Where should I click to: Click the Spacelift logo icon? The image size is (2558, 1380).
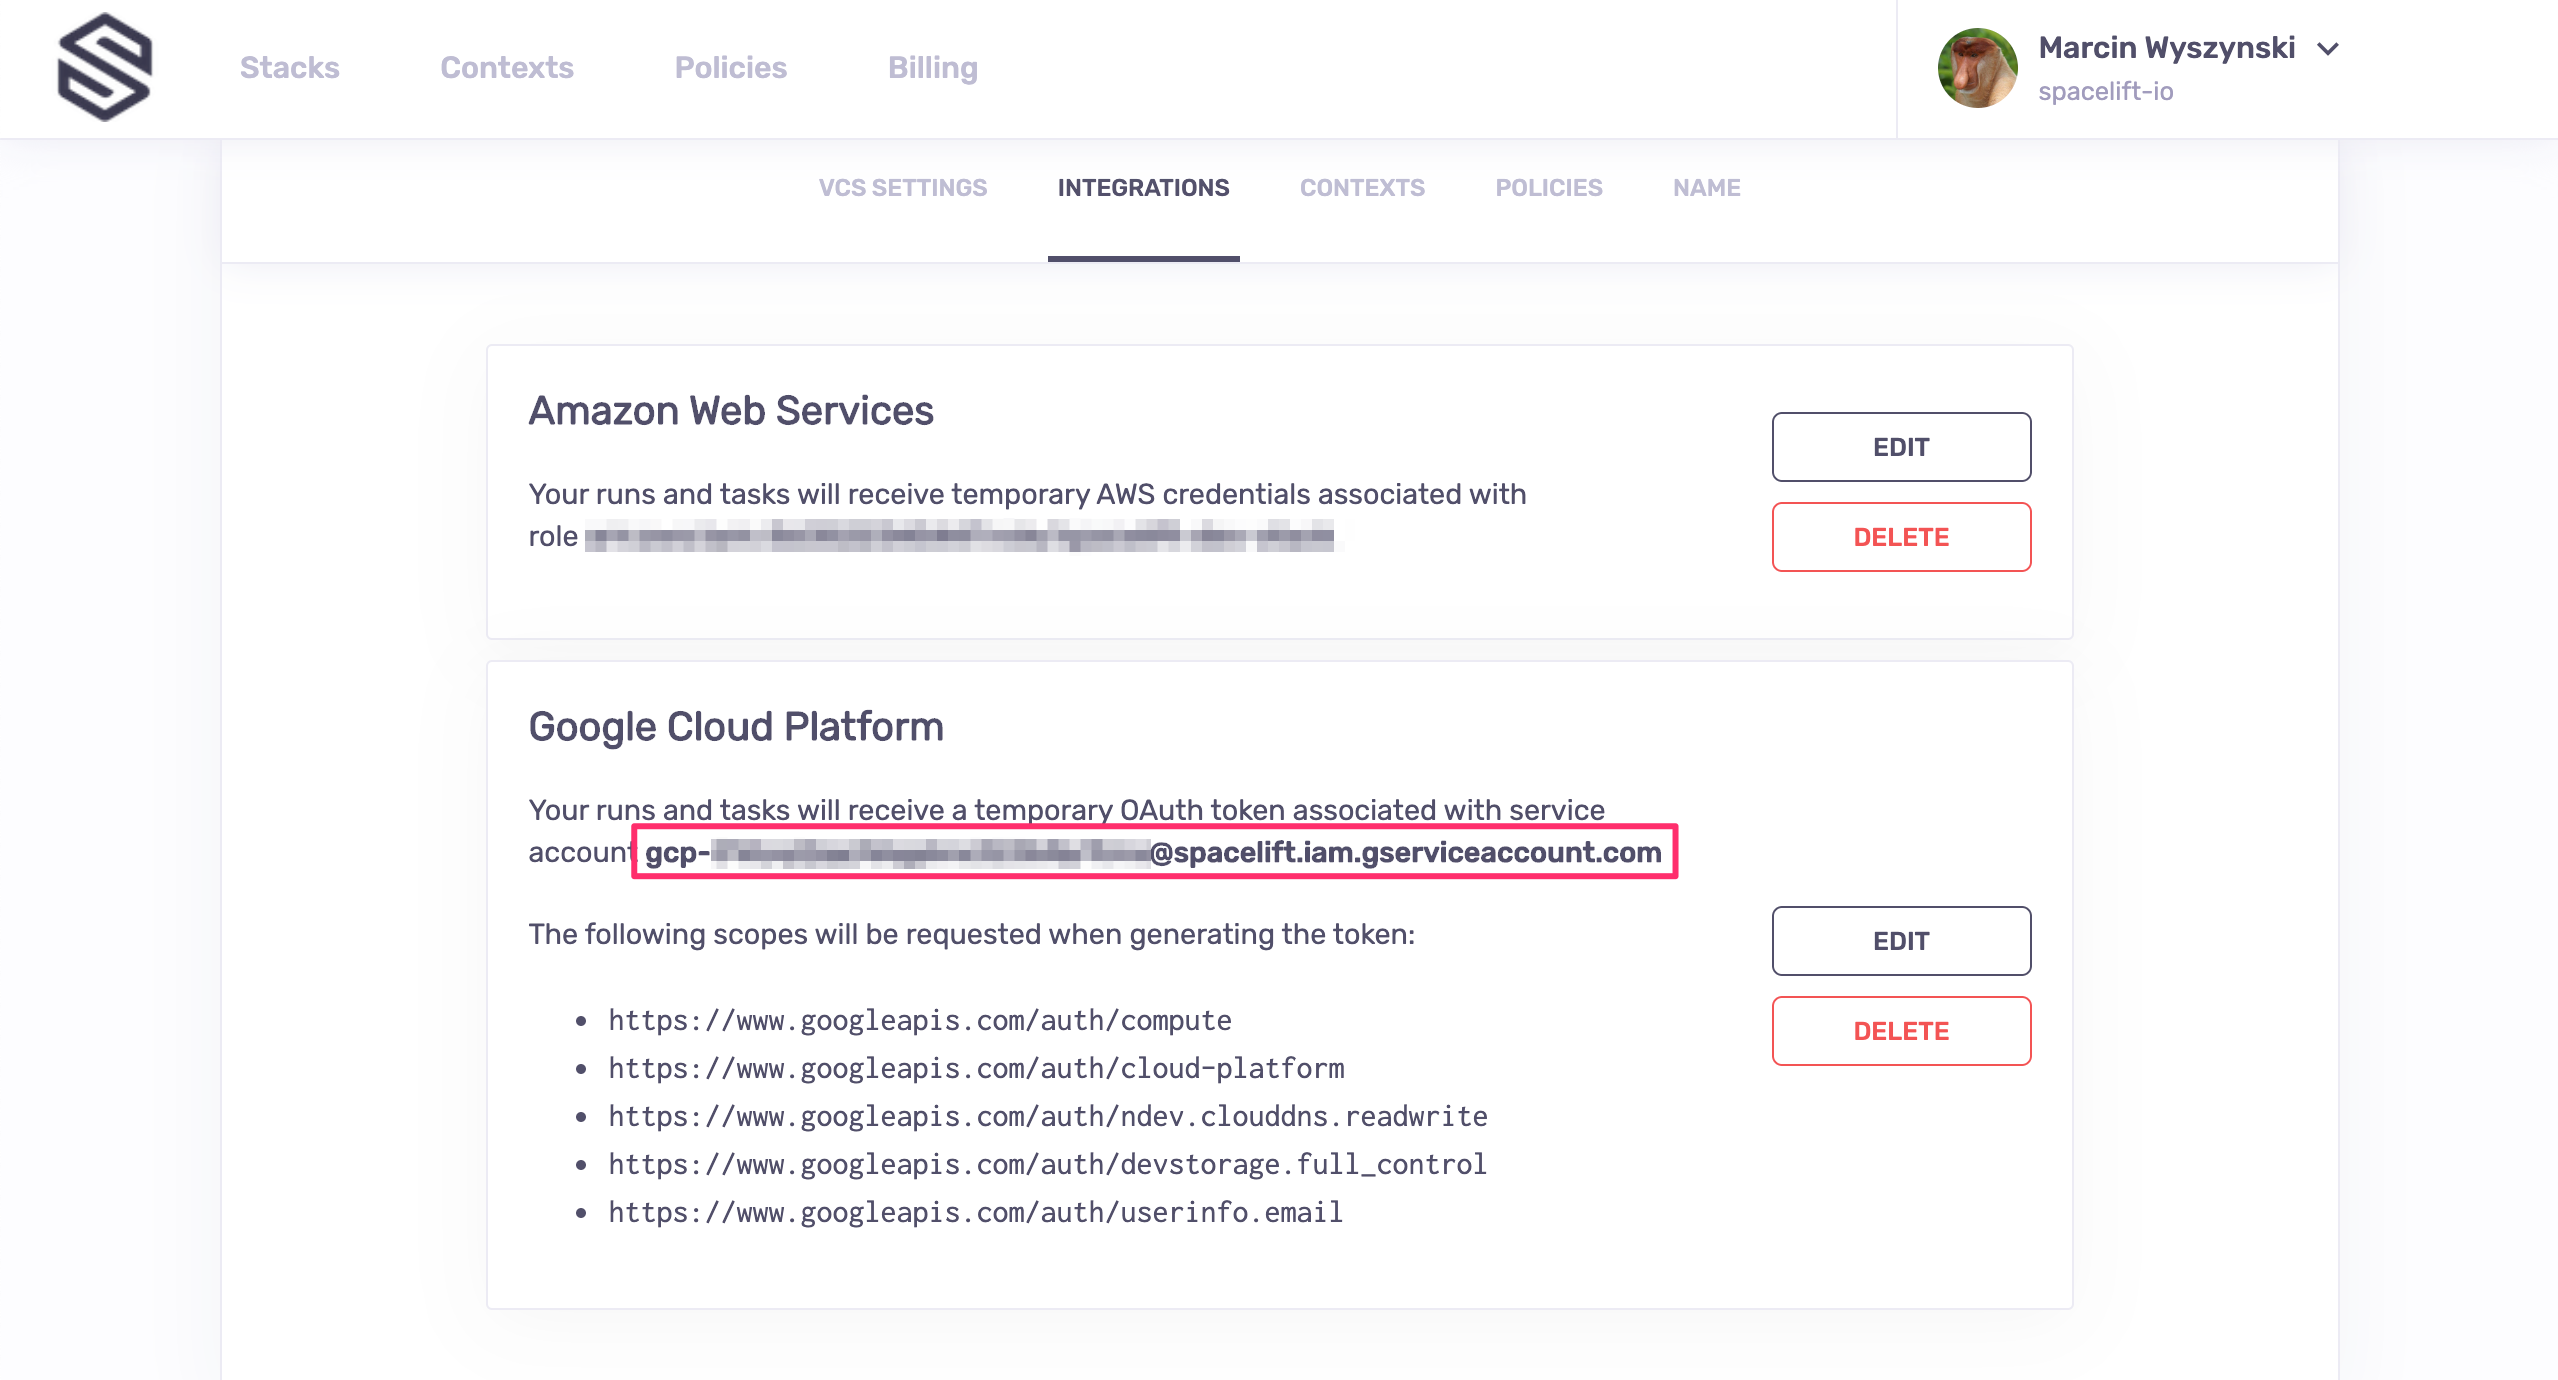[105, 67]
